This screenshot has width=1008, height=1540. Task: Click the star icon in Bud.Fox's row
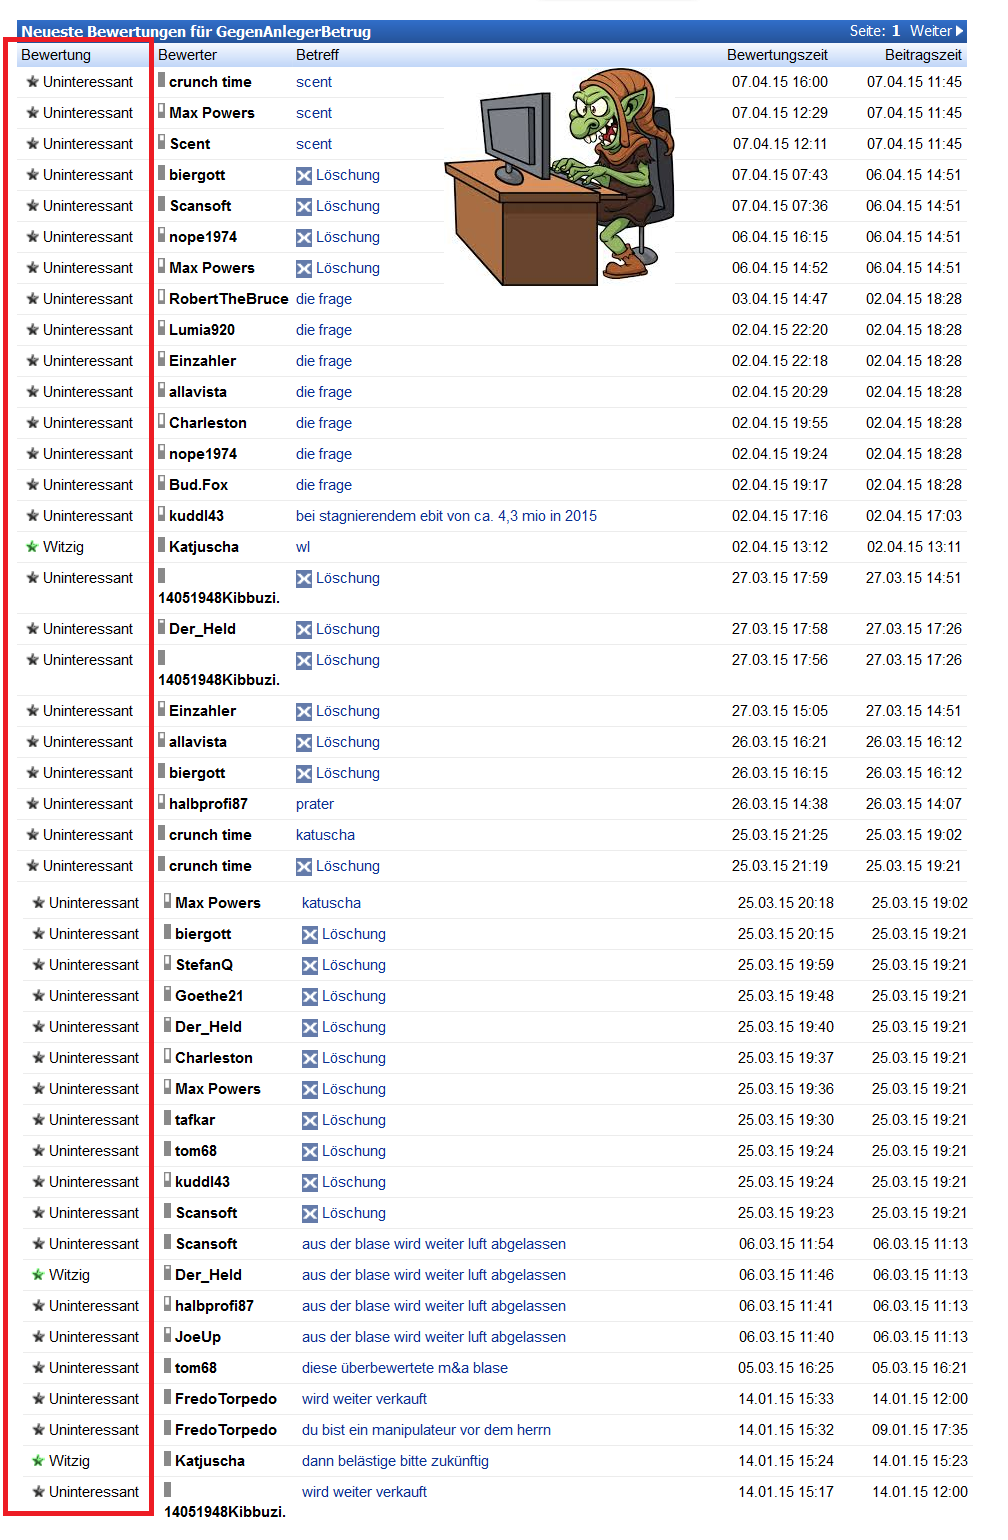pos(33,485)
